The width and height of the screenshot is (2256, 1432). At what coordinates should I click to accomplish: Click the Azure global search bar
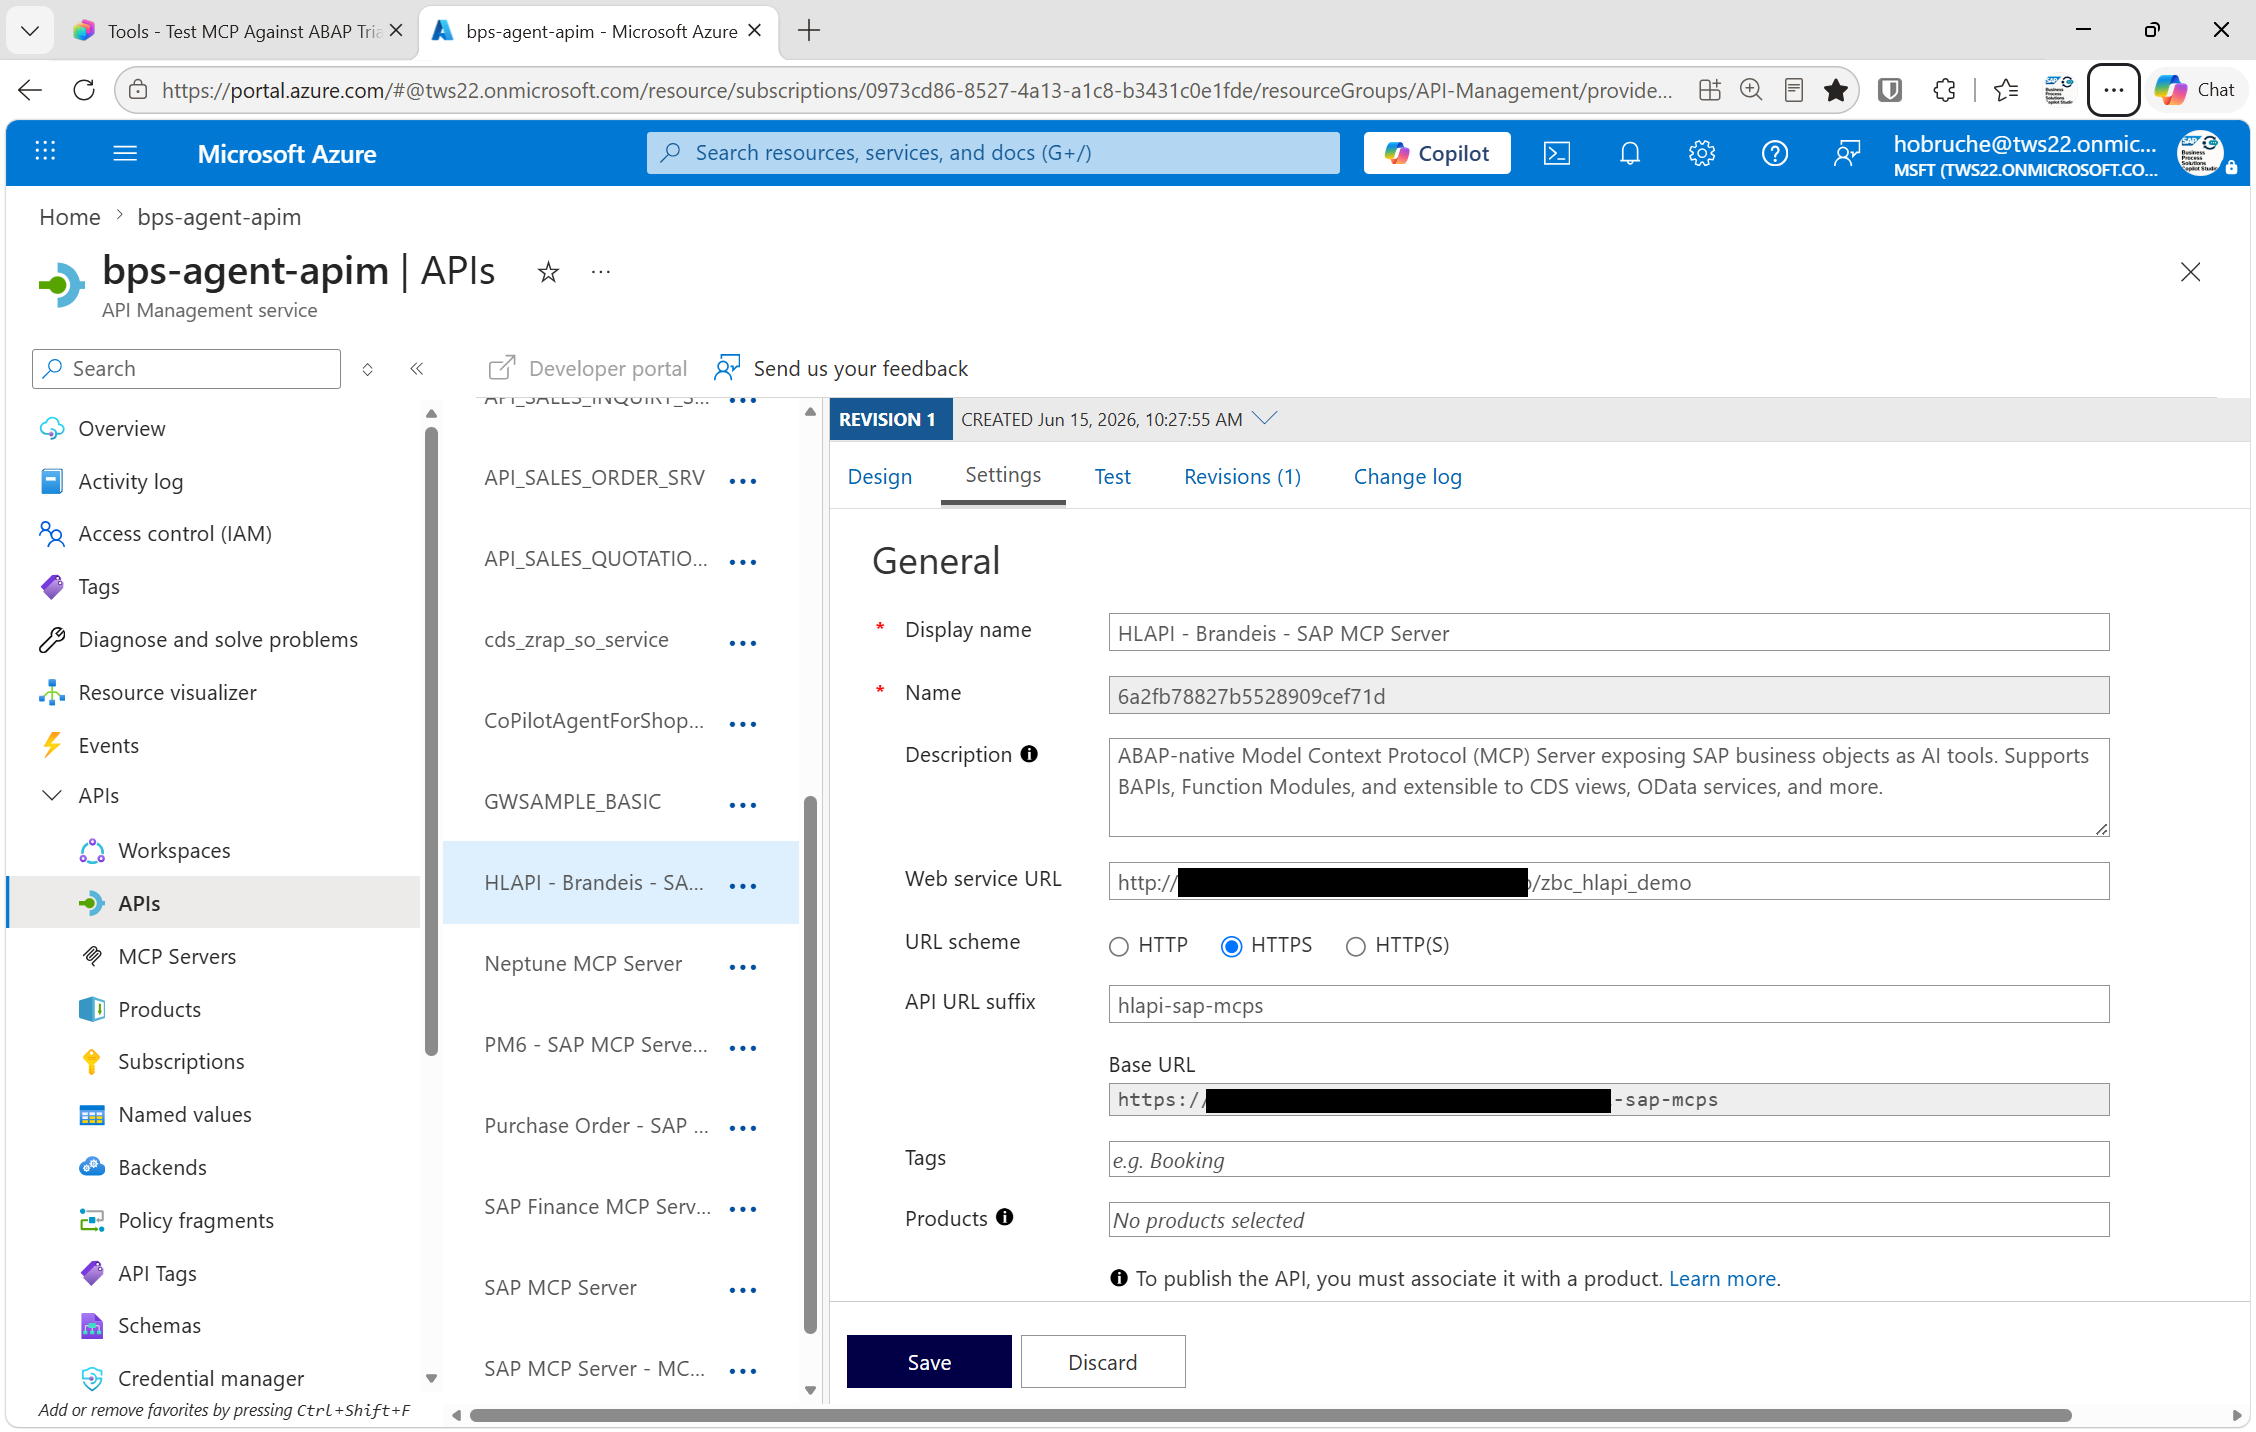[993, 153]
